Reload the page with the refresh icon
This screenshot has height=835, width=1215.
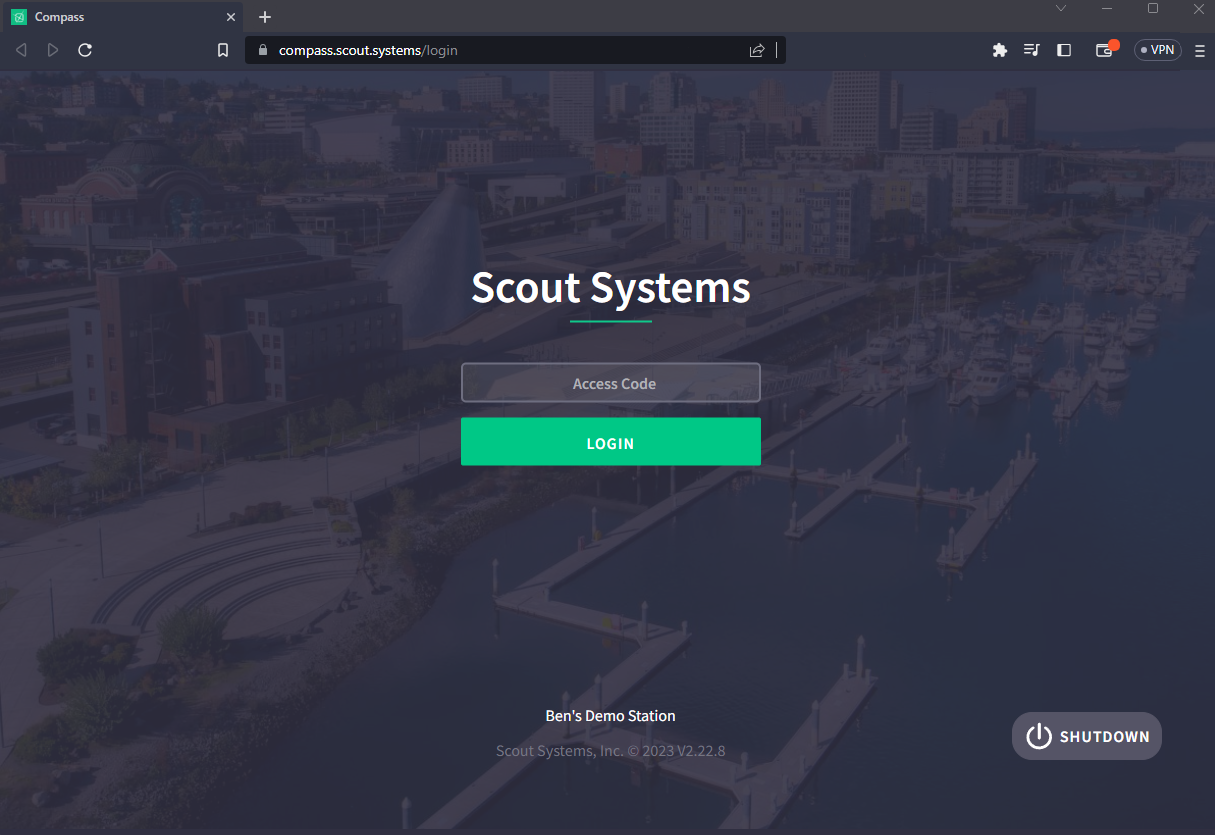tap(85, 50)
